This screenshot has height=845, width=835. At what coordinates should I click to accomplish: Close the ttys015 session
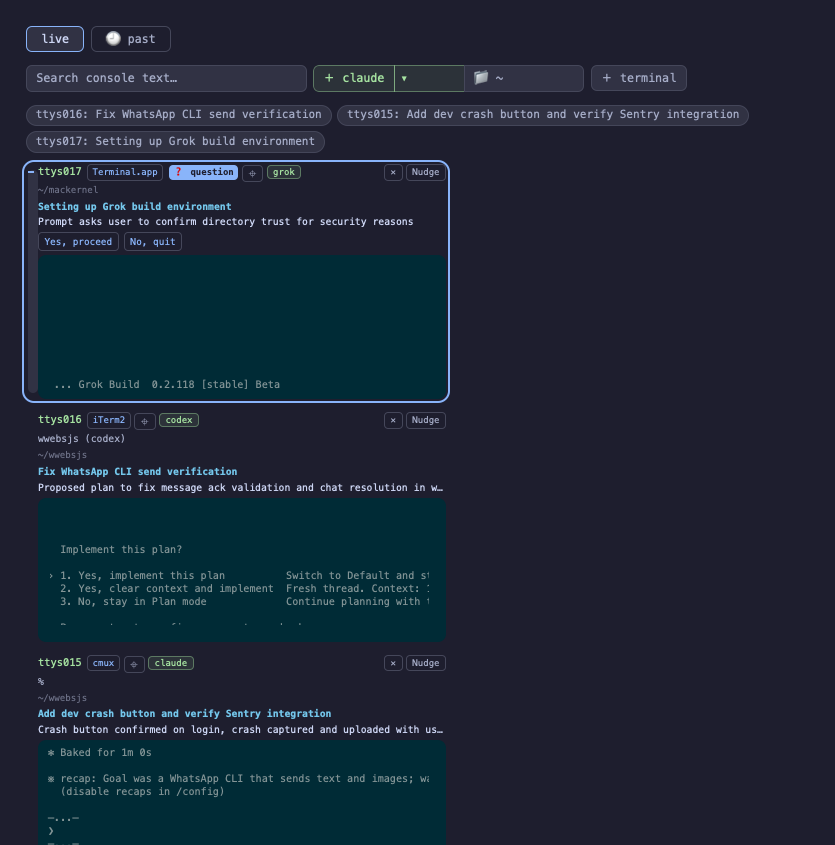[393, 663]
